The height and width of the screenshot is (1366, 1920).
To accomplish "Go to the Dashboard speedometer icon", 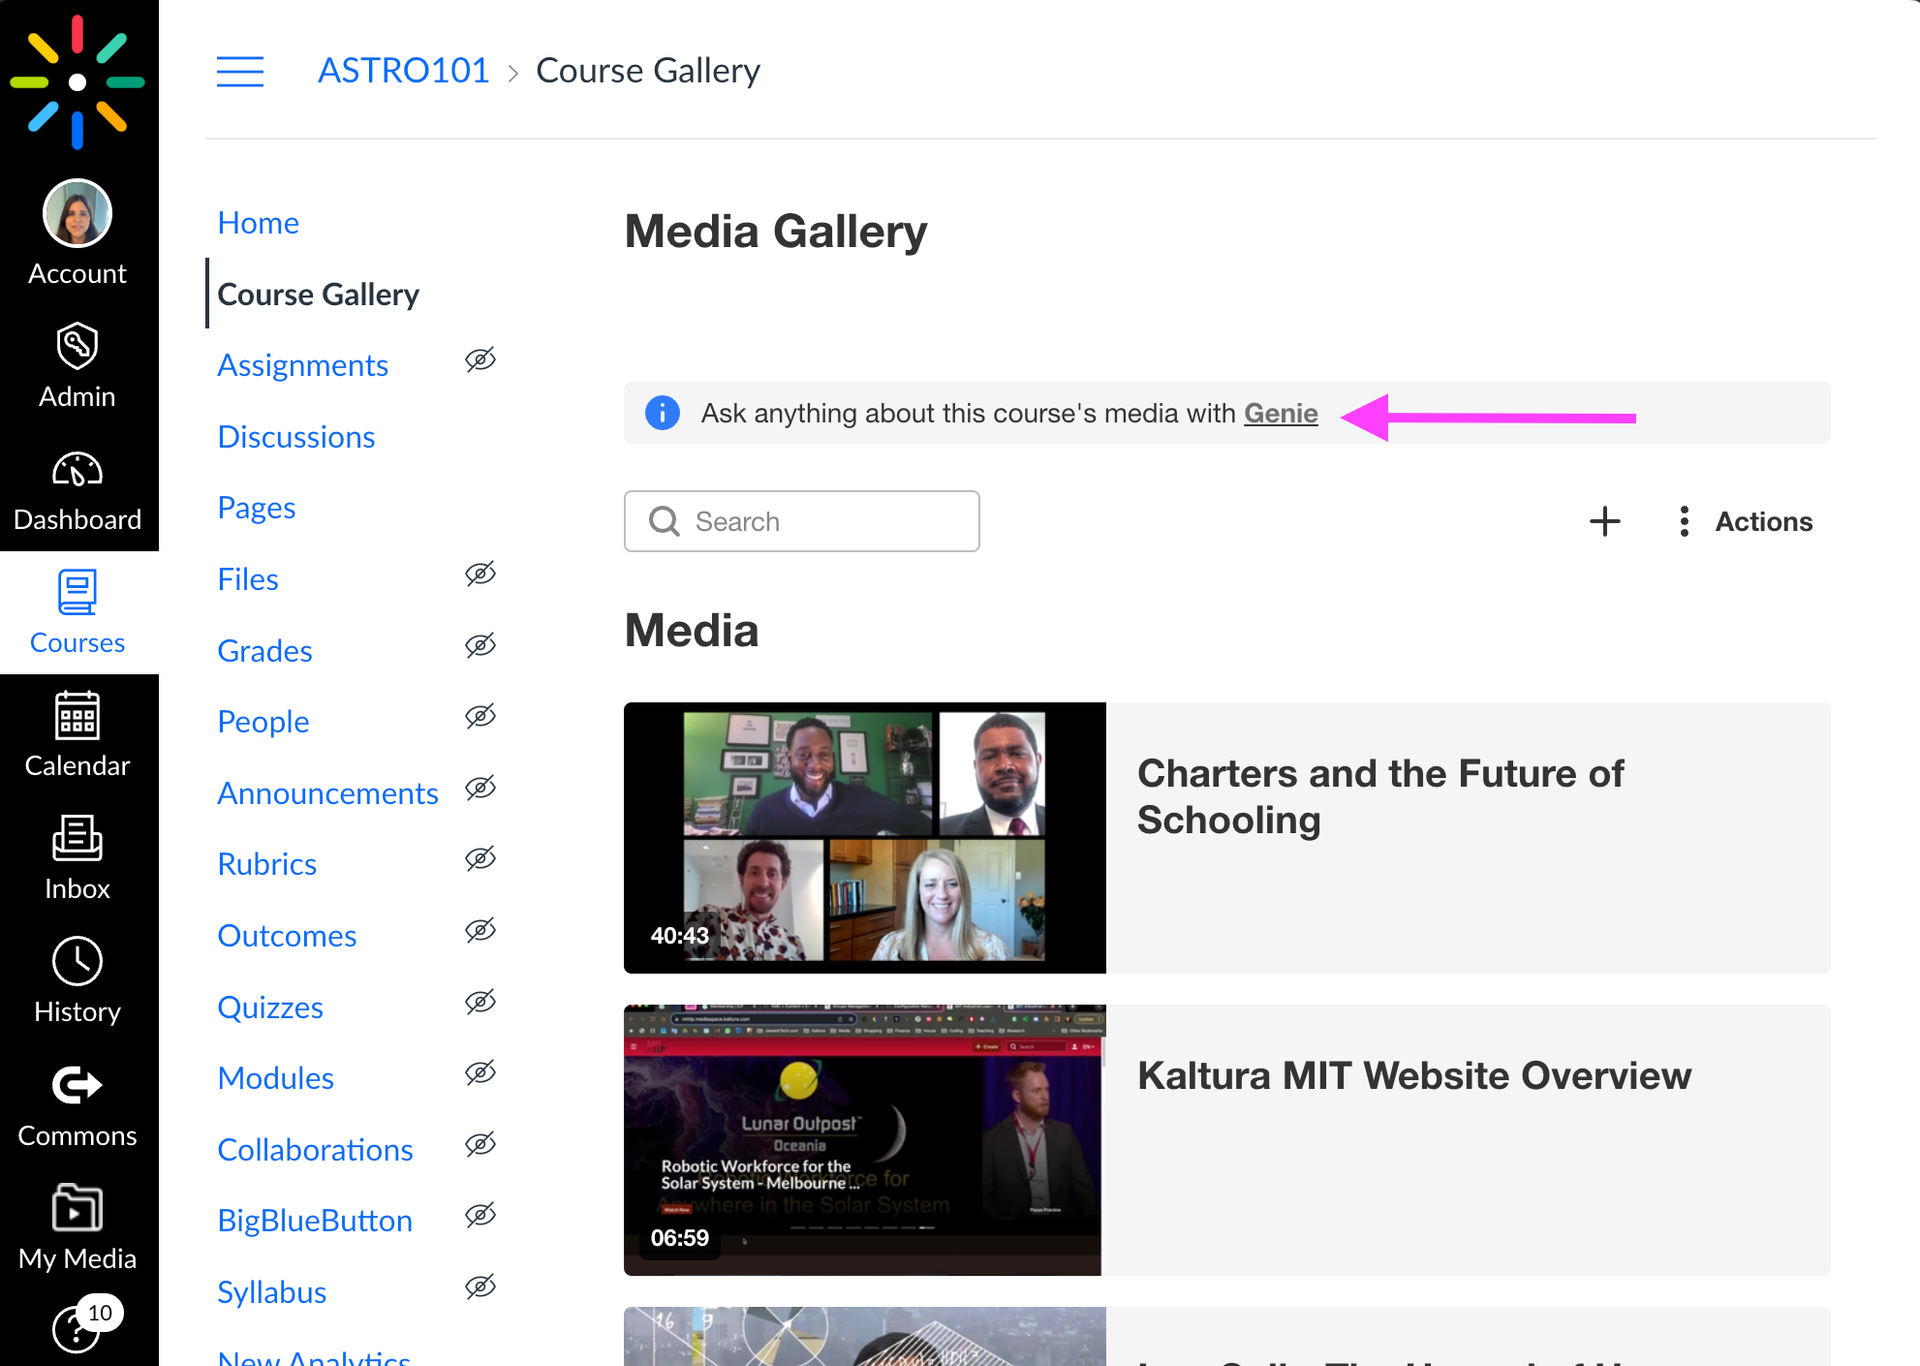I will tap(77, 470).
